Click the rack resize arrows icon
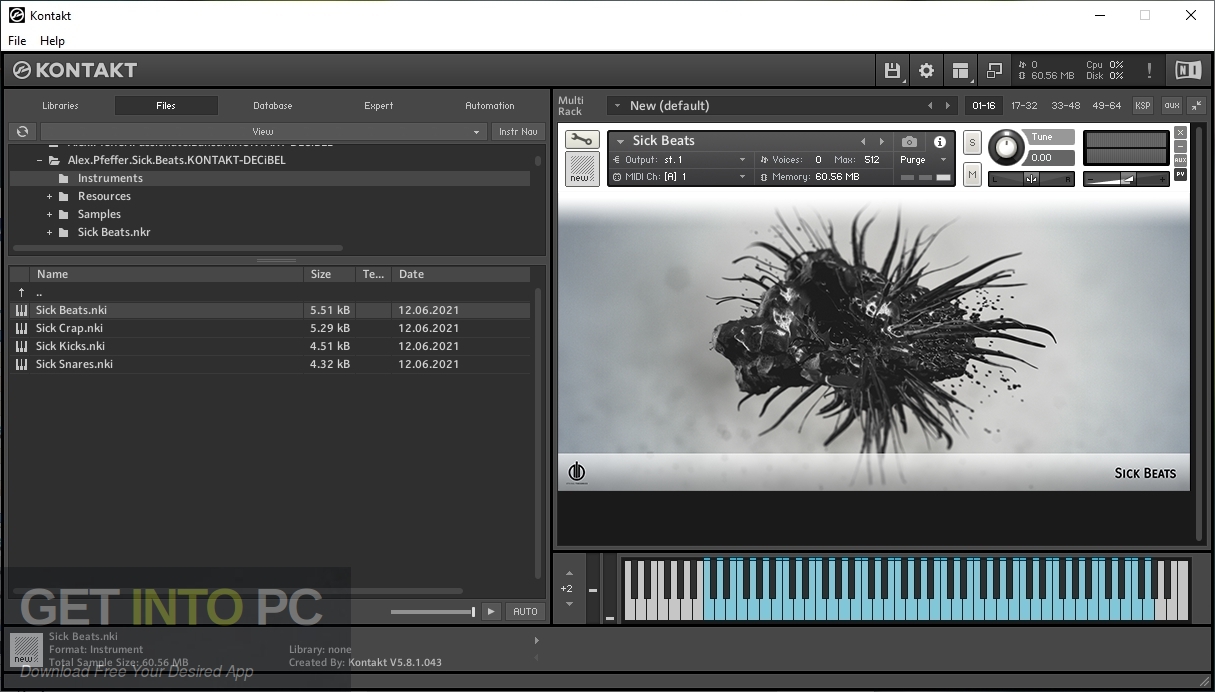 (x=1196, y=105)
